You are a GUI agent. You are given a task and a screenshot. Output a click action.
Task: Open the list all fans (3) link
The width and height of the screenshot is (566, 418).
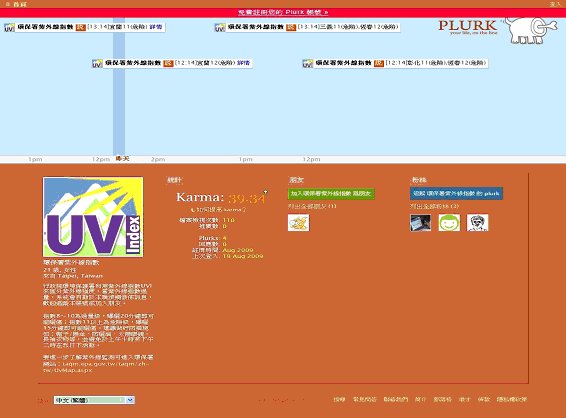434,206
